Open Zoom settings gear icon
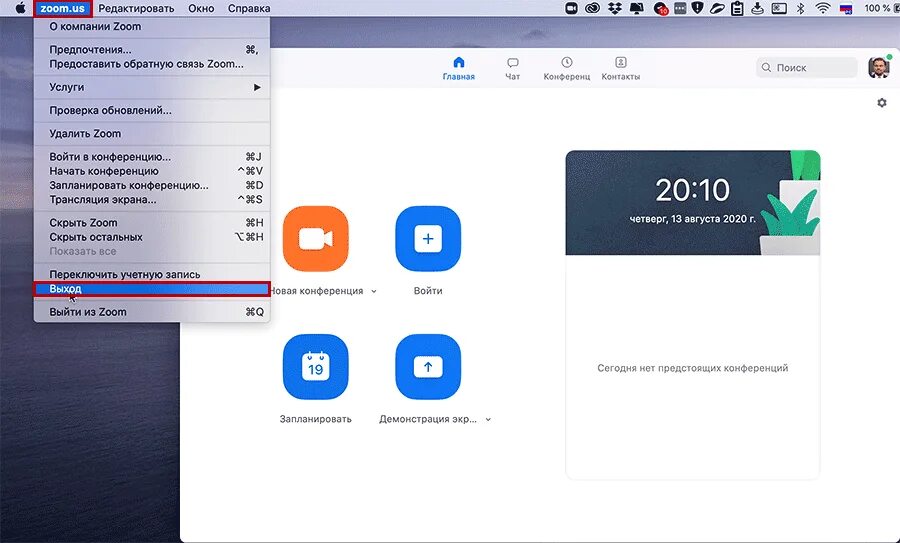Image resolution: width=900 pixels, height=543 pixels. (882, 103)
